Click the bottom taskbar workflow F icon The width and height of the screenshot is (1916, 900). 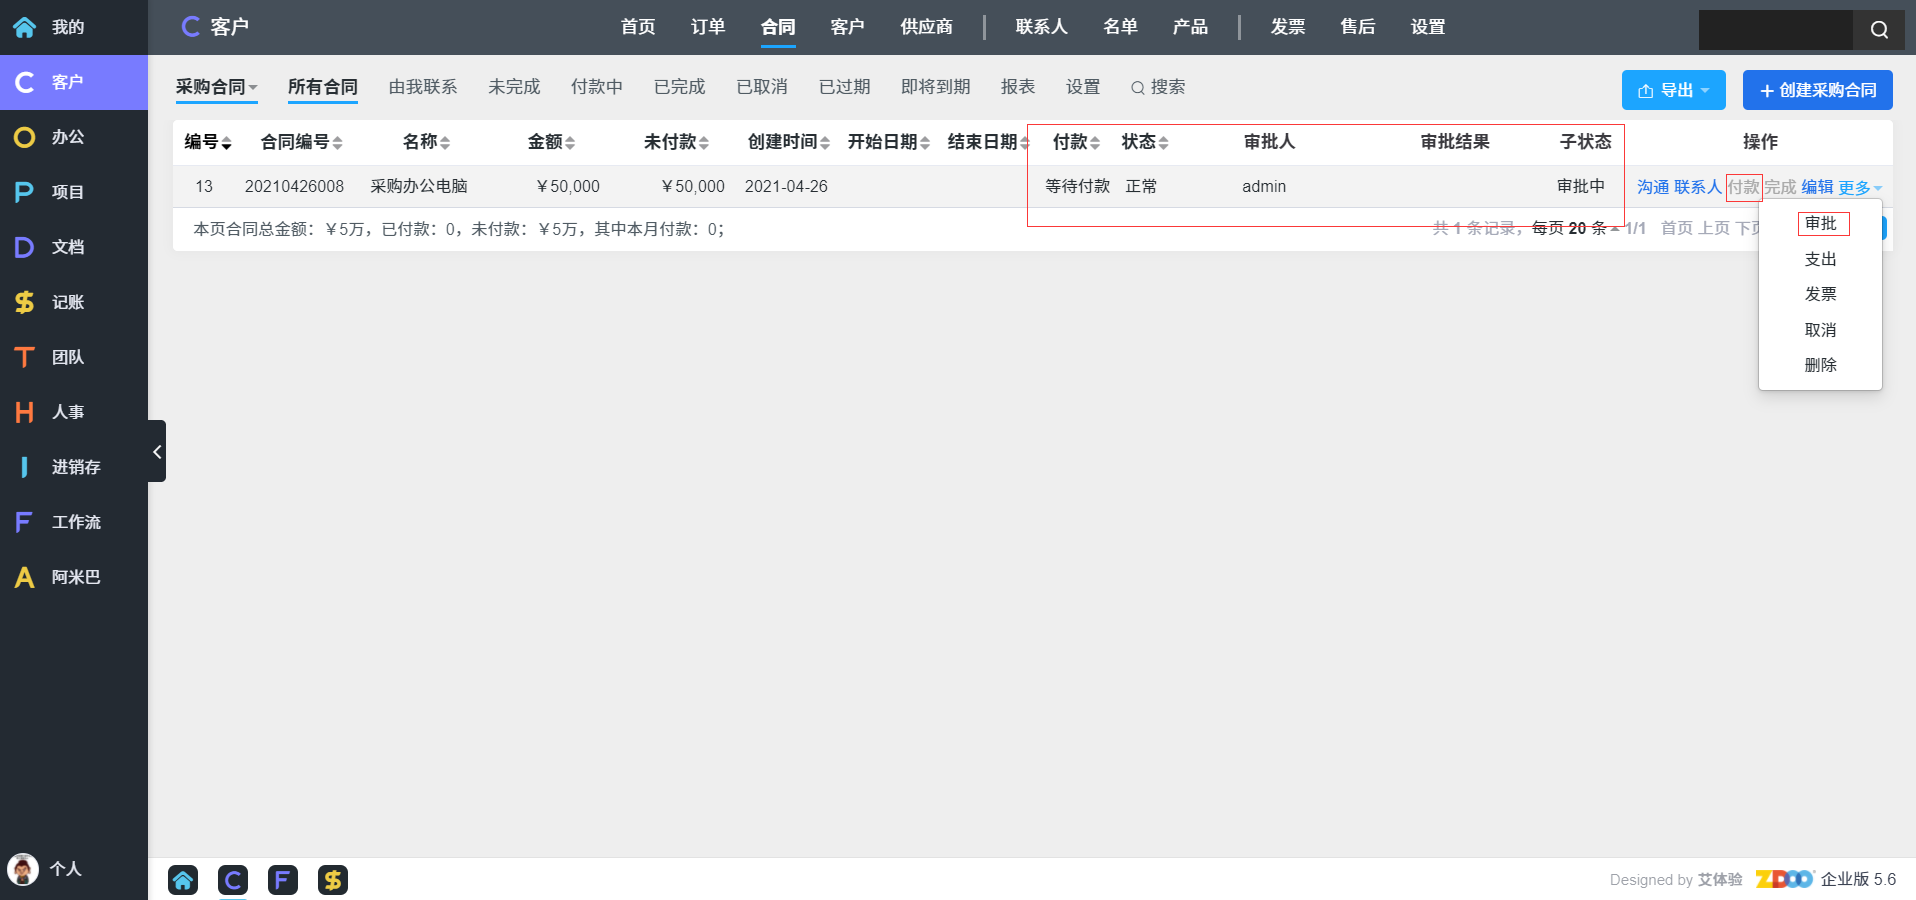click(x=283, y=880)
